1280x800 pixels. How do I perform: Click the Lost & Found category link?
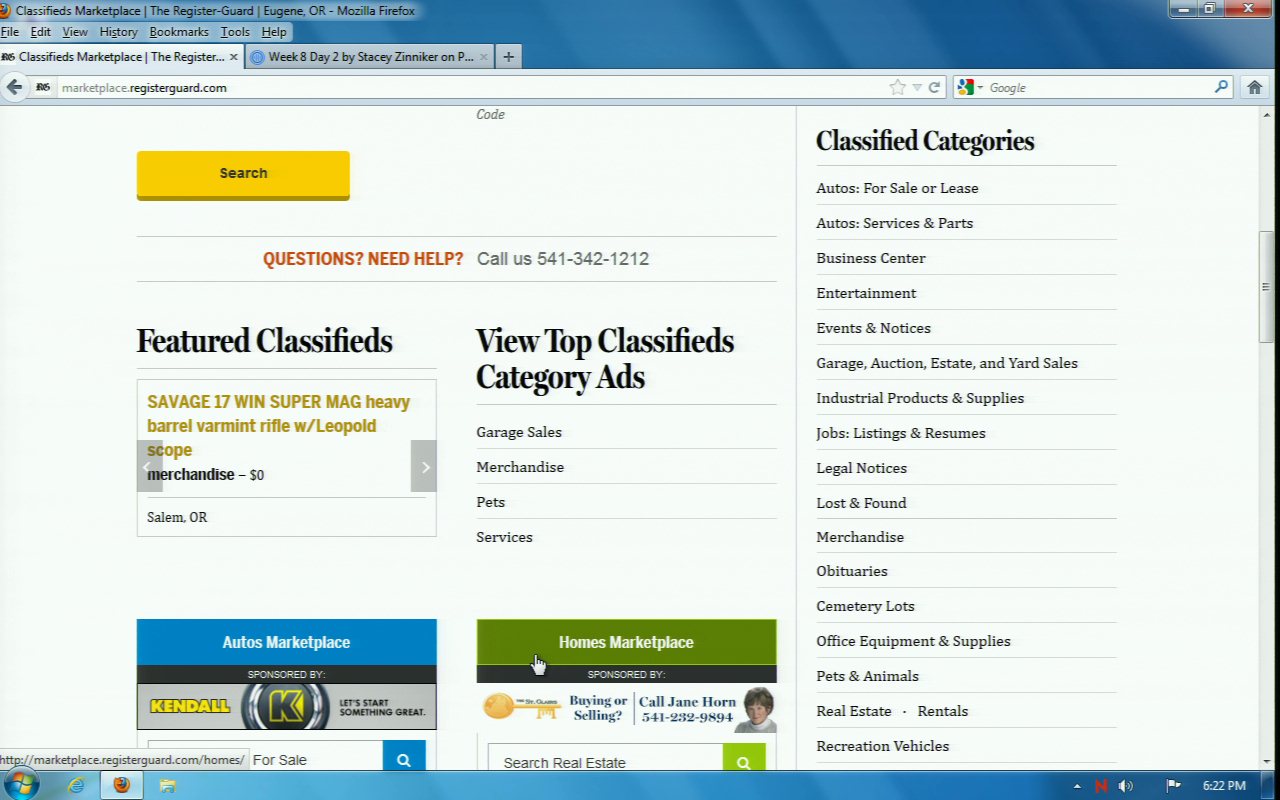(861, 503)
